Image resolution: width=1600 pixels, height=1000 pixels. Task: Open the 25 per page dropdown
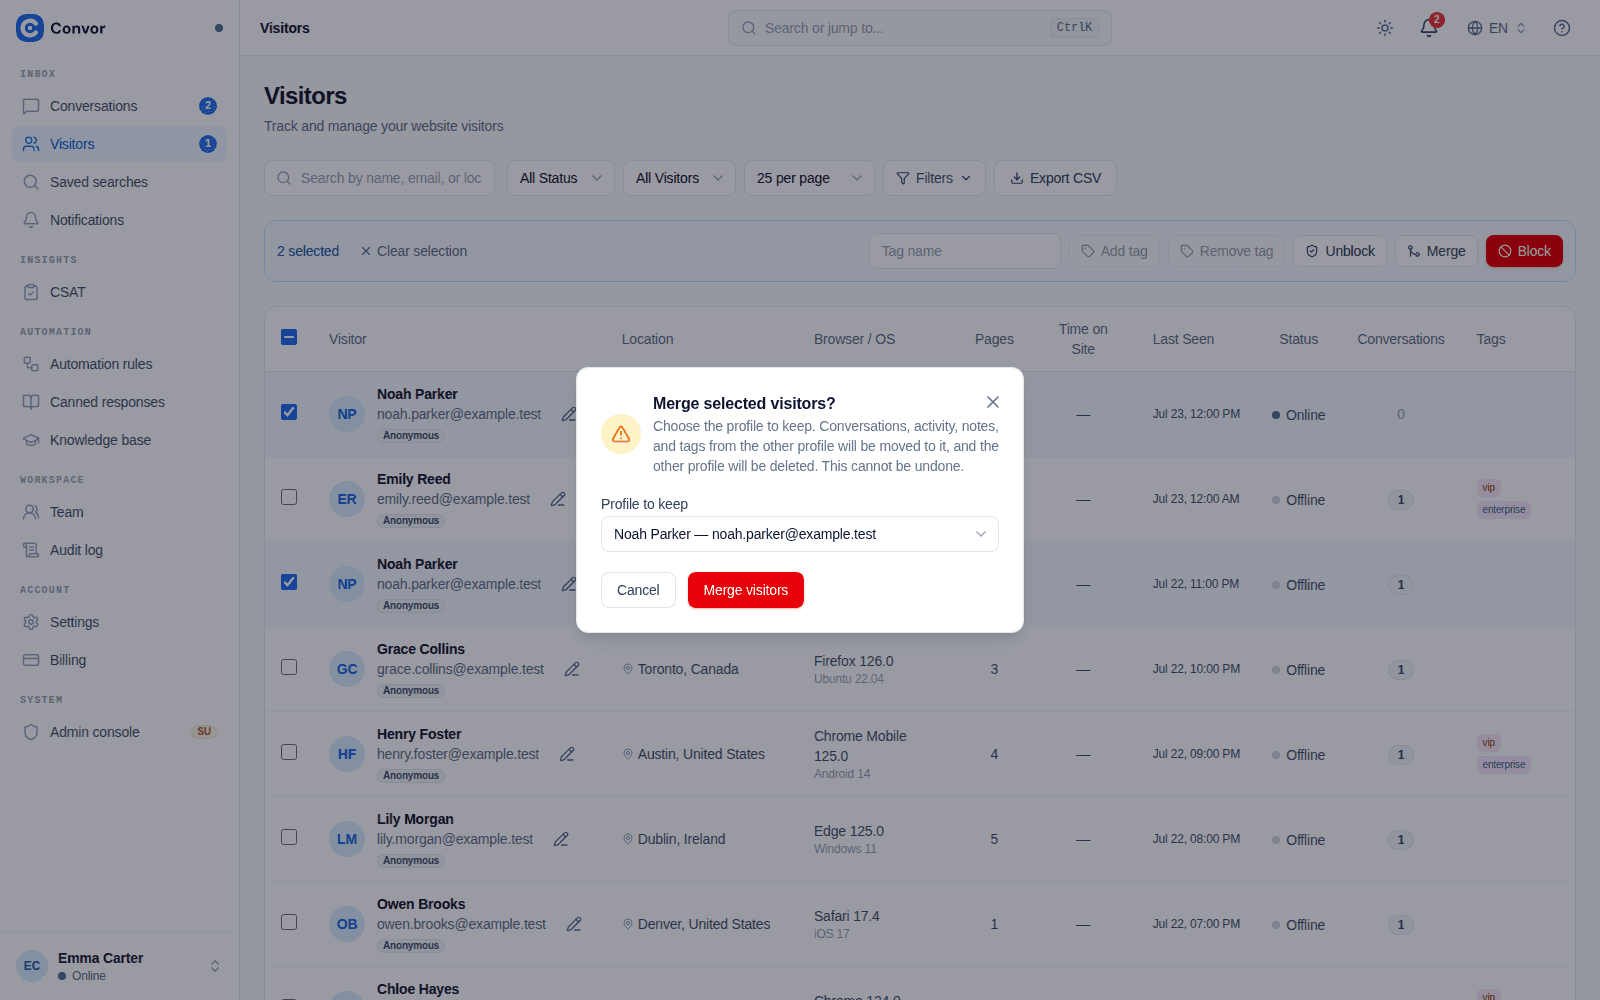pyautogui.click(x=809, y=178)
